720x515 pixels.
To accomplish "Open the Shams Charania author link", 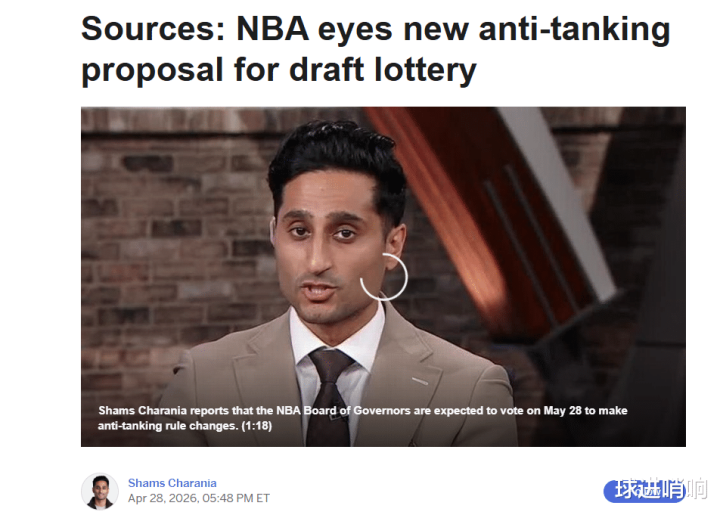I will click(172, 483).
